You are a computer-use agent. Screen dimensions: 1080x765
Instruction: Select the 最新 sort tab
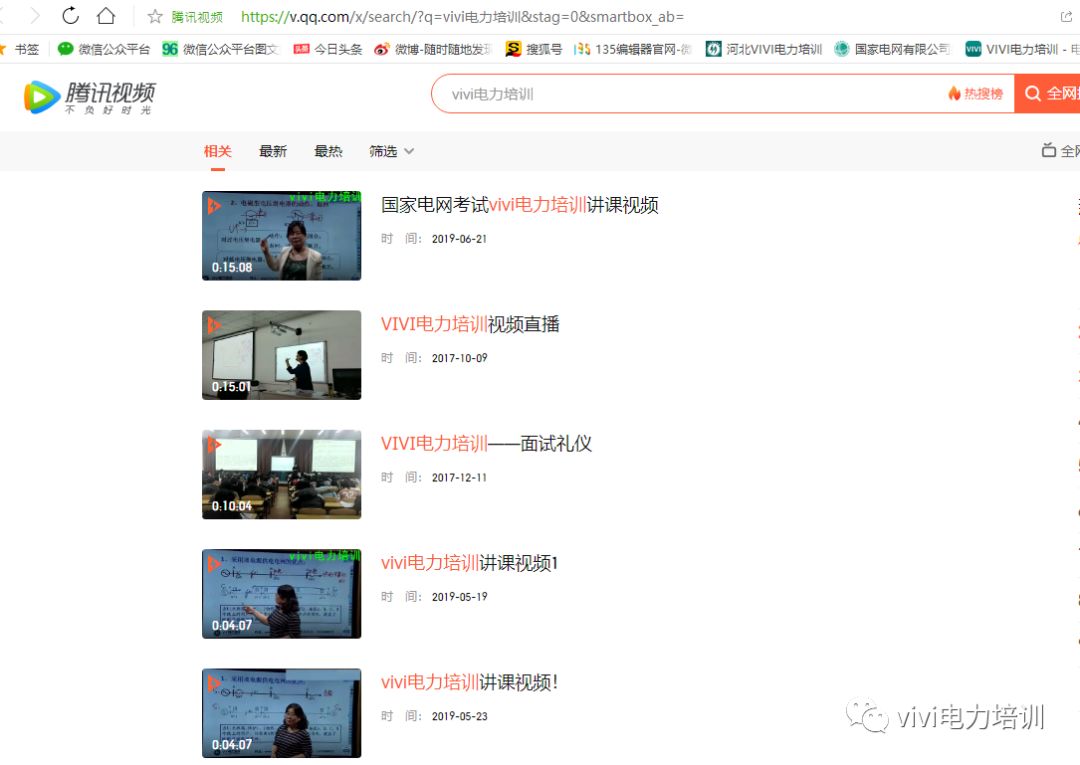273,151
